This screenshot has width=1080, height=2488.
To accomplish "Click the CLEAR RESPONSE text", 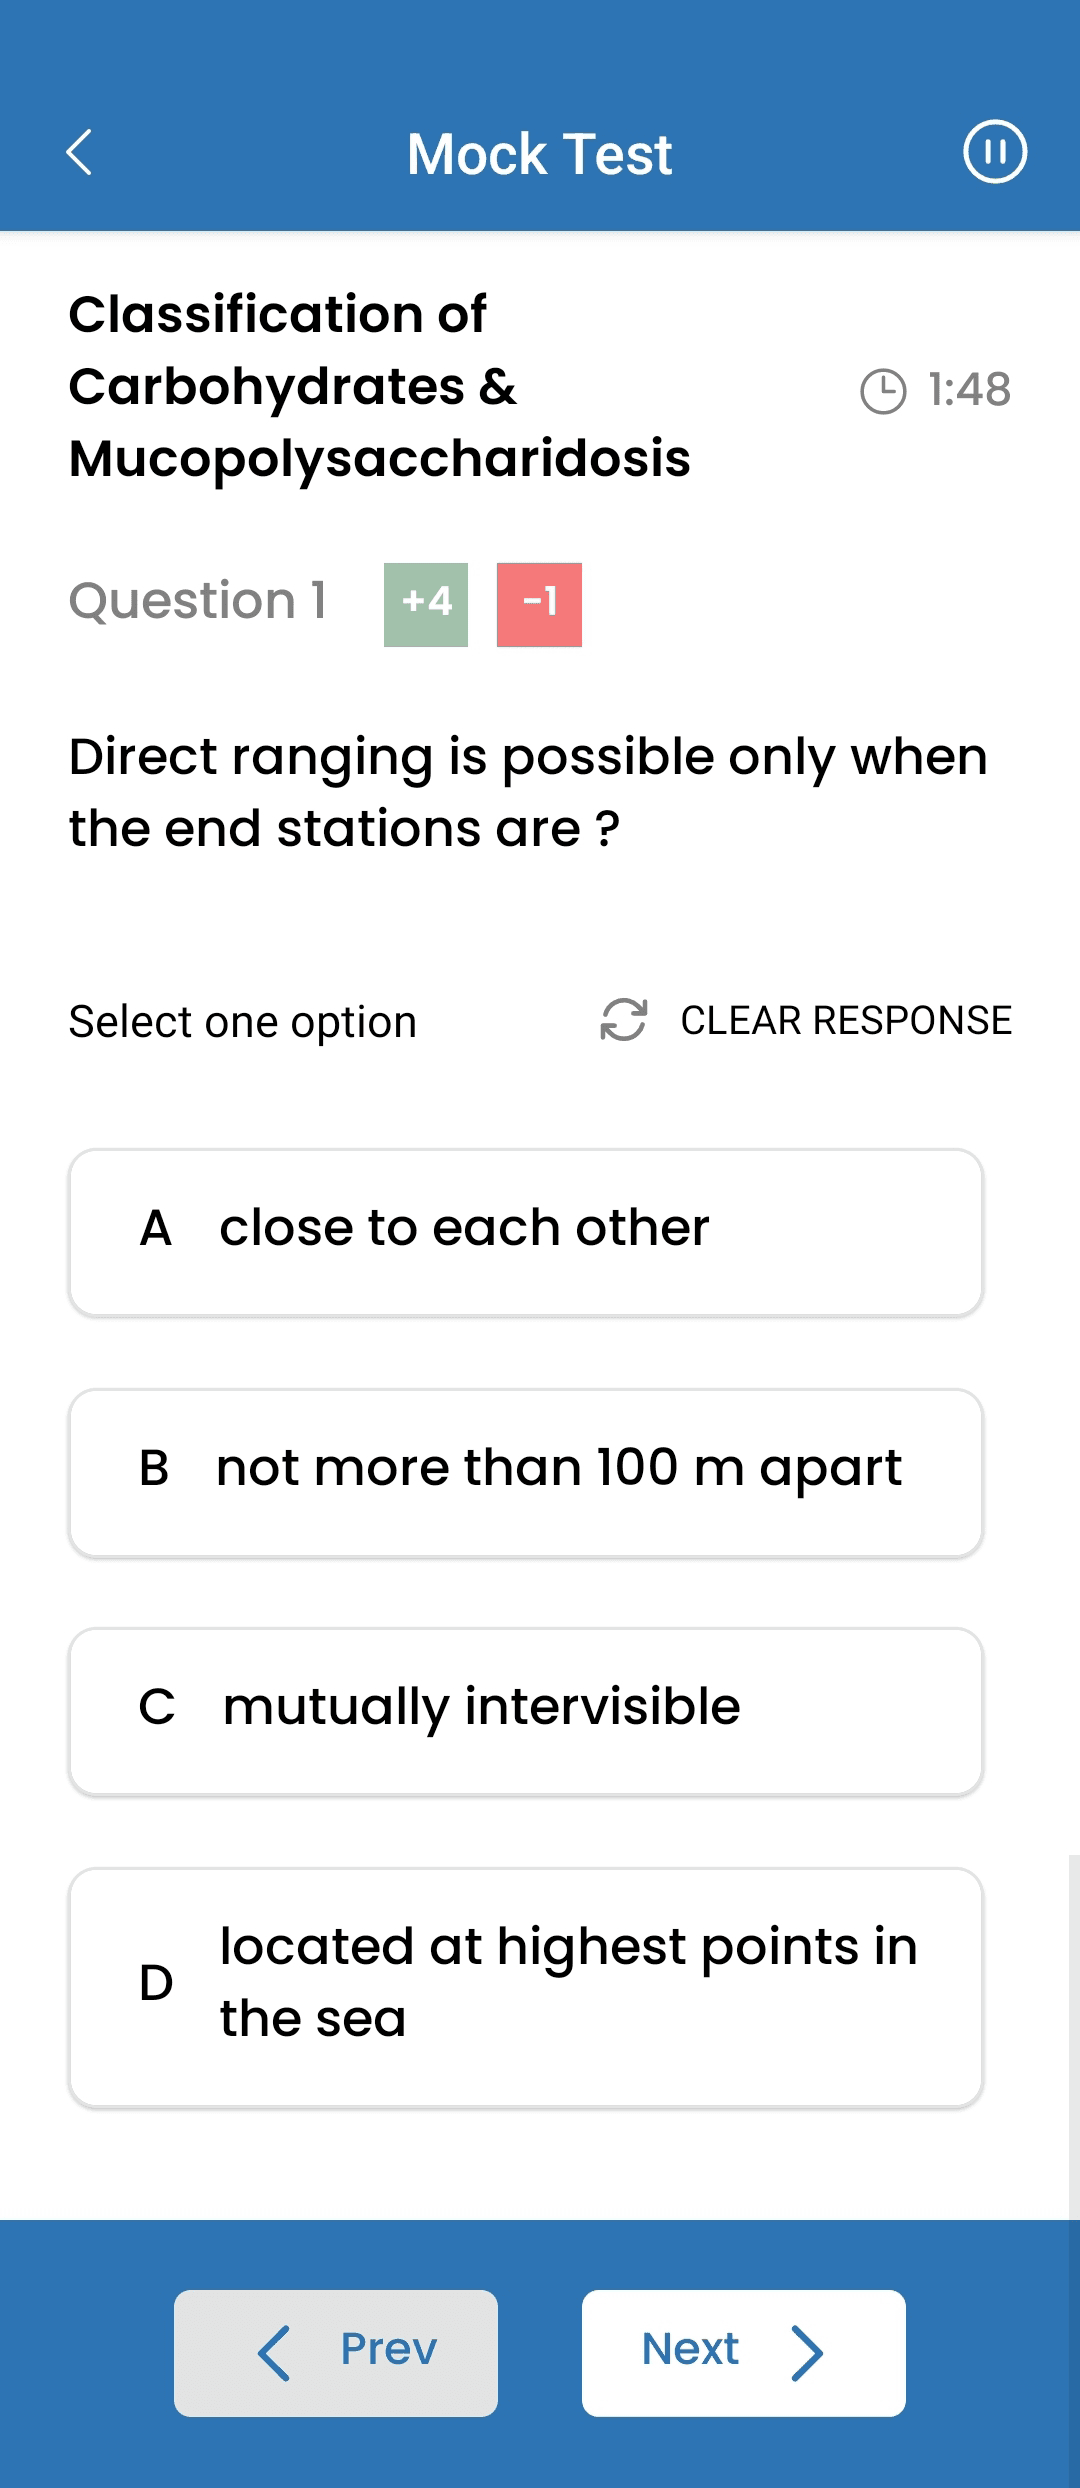I will (x=846, y=1020).
